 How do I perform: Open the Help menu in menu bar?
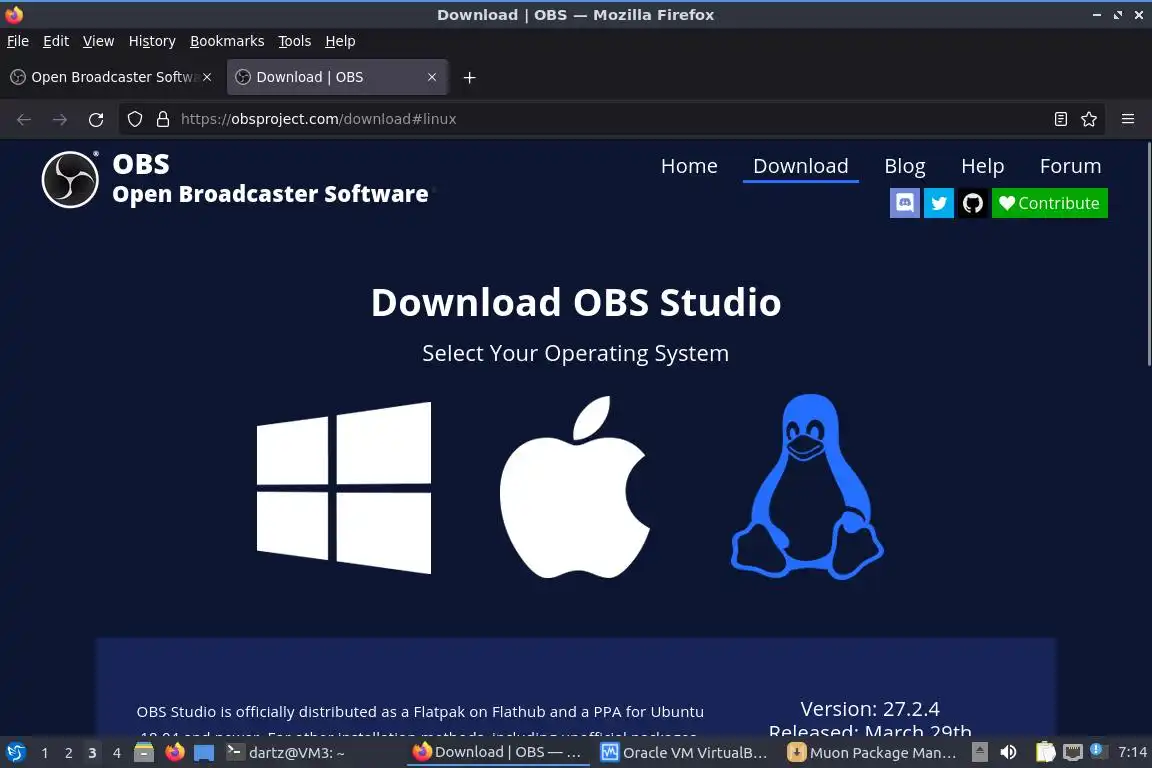tap(340, 41)
